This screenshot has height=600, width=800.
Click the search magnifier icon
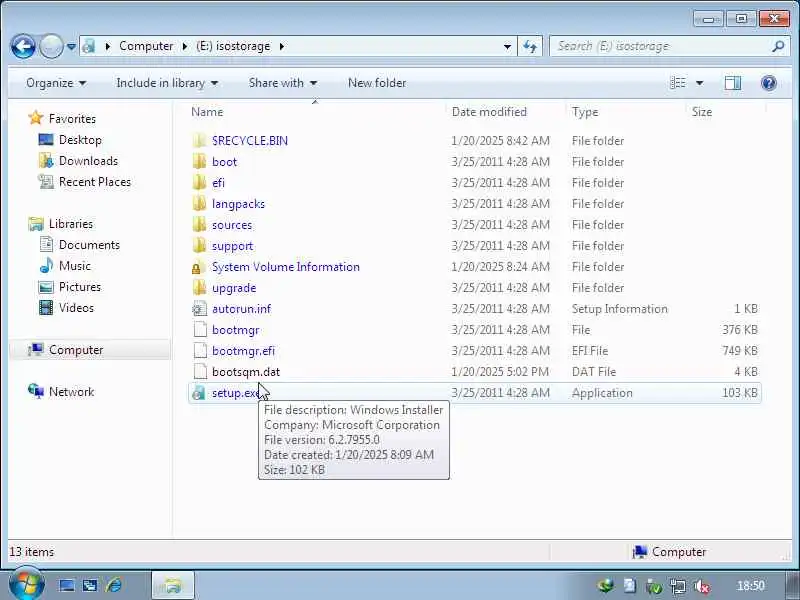coord(778,46)
